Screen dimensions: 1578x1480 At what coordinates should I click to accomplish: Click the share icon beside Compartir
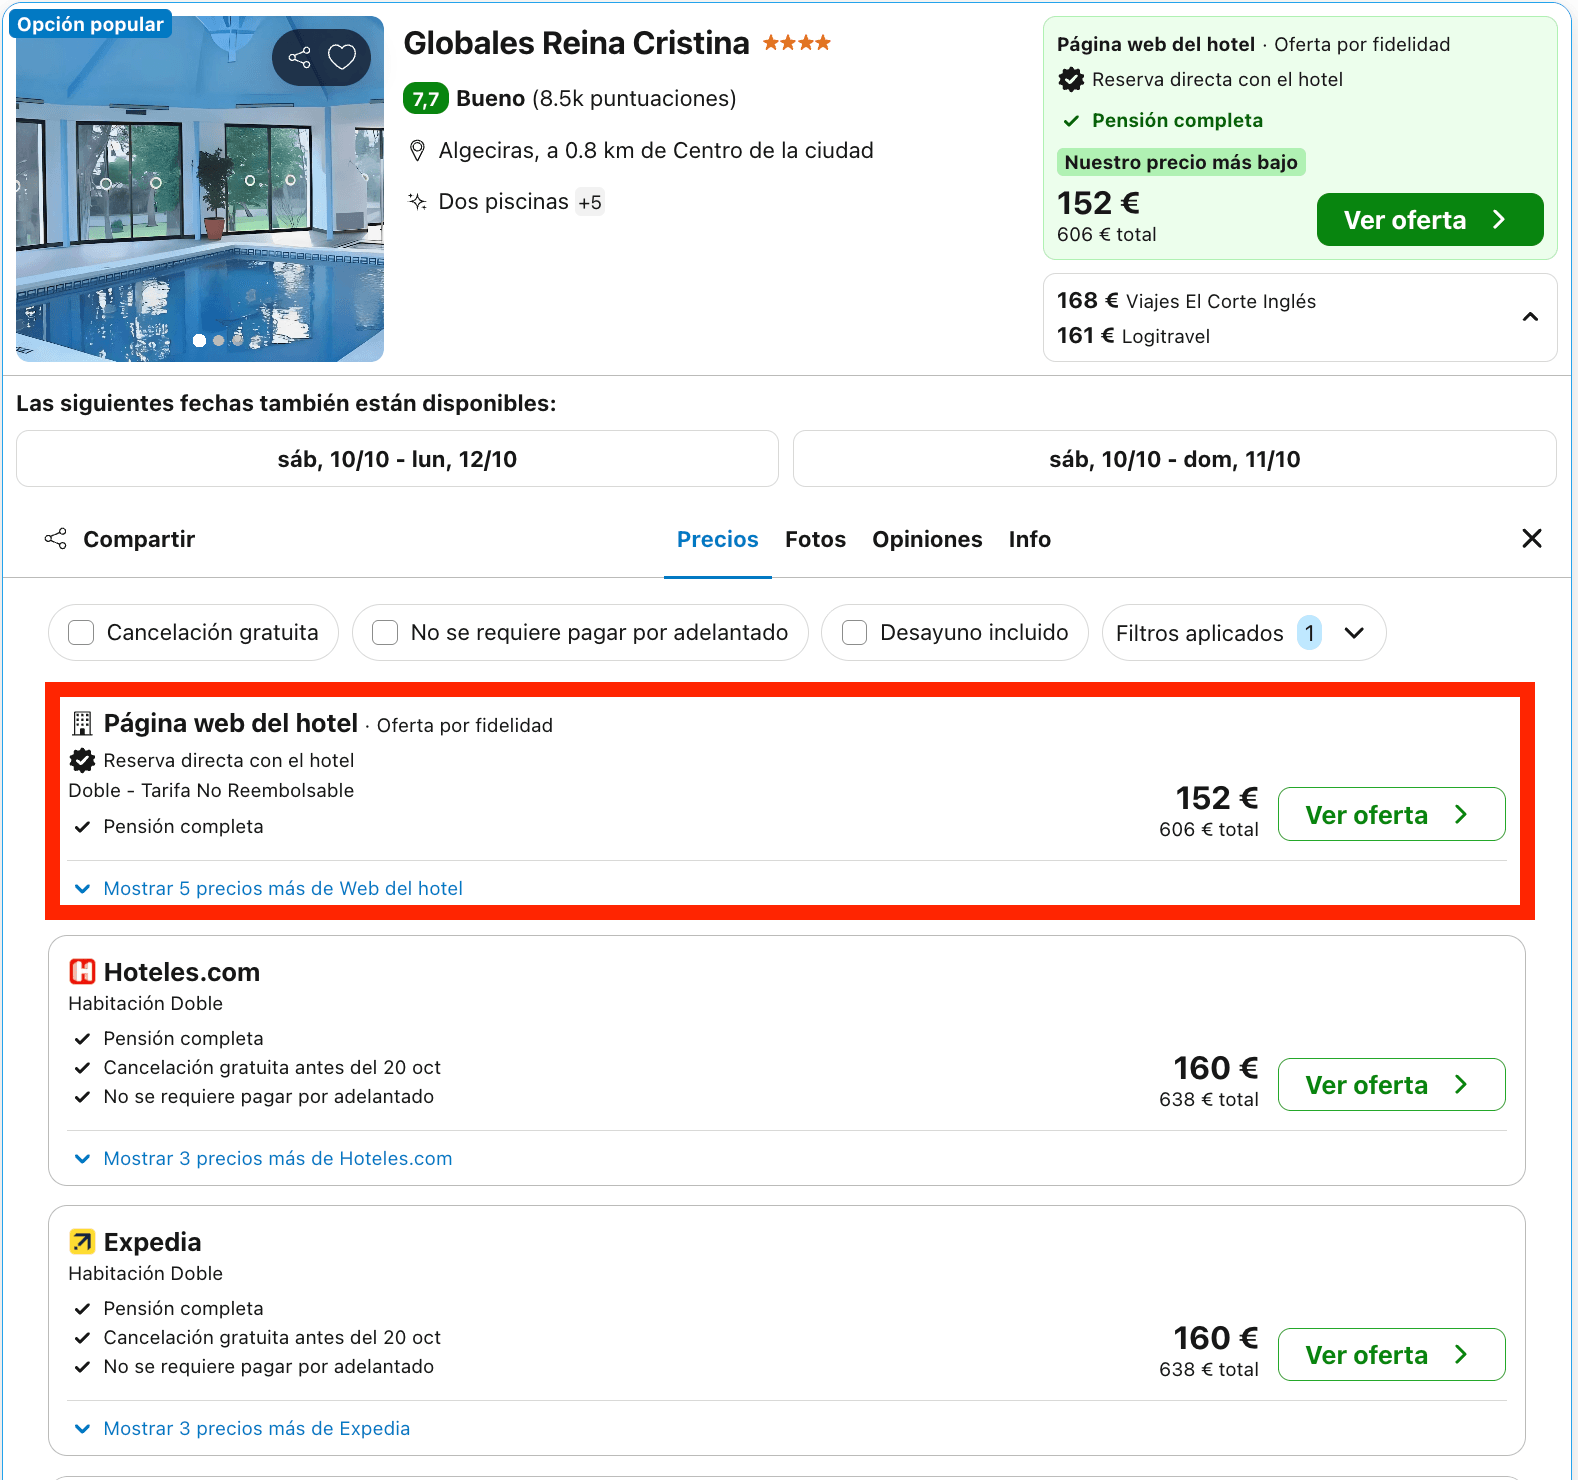56,539
